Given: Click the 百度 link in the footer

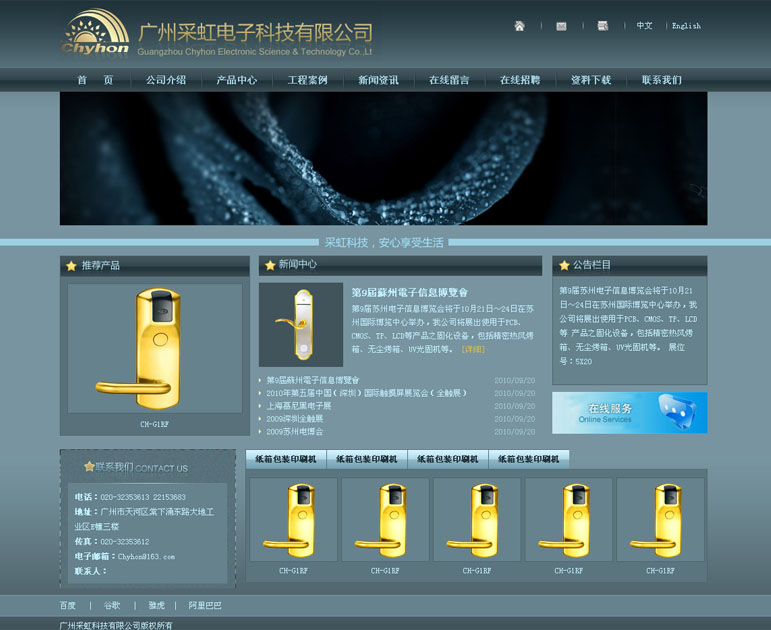Looking at the screenshot, I should pyautogui.click(x=68, y=606).
